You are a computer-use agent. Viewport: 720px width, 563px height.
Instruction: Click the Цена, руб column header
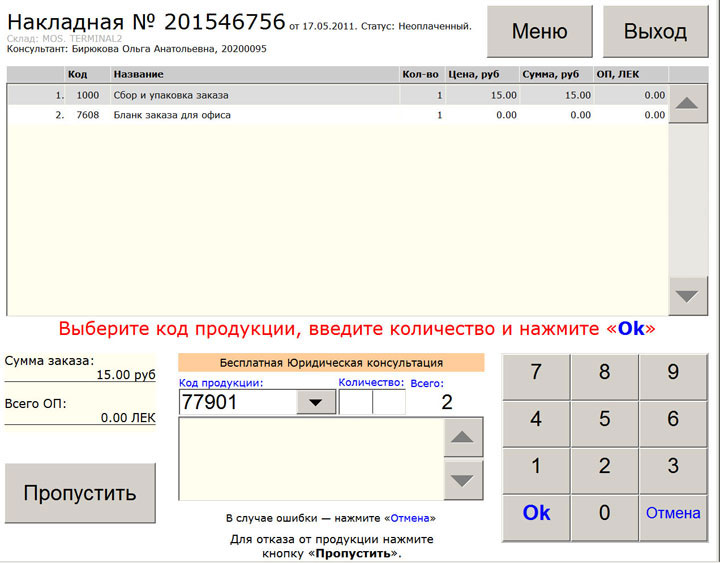(482, 74)
